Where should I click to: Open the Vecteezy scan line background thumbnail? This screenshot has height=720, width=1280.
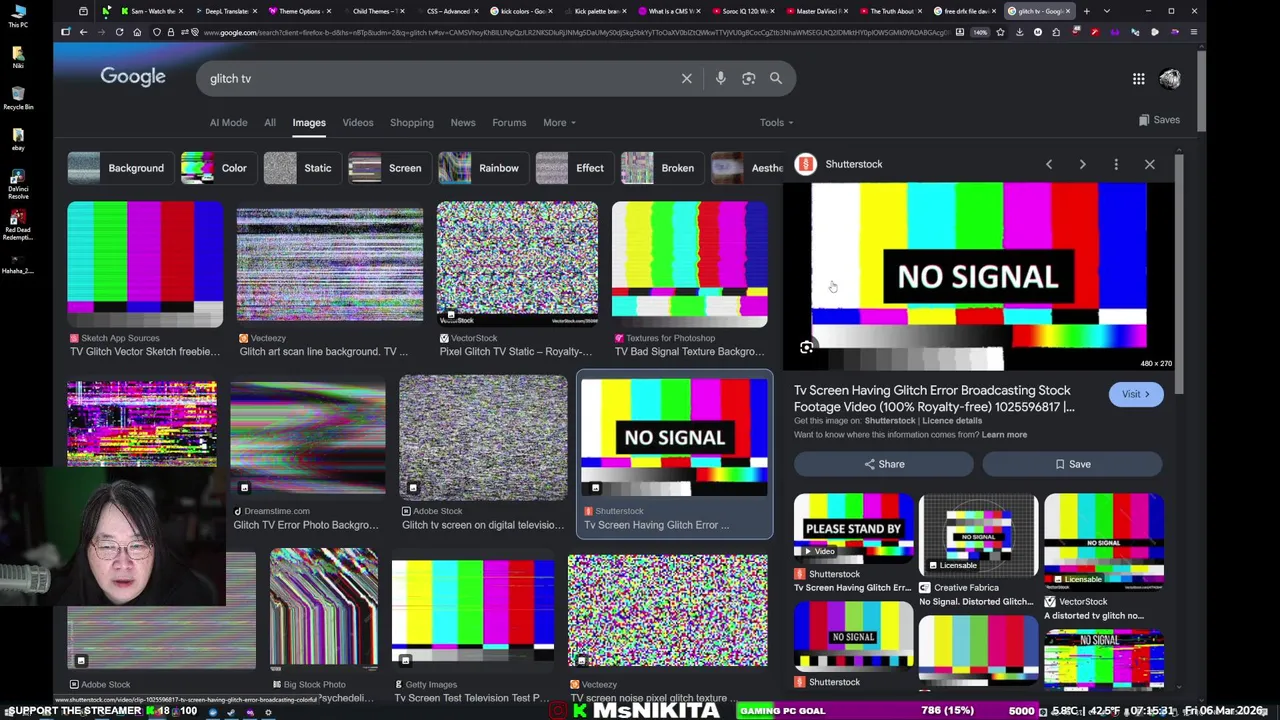[330, 264]
